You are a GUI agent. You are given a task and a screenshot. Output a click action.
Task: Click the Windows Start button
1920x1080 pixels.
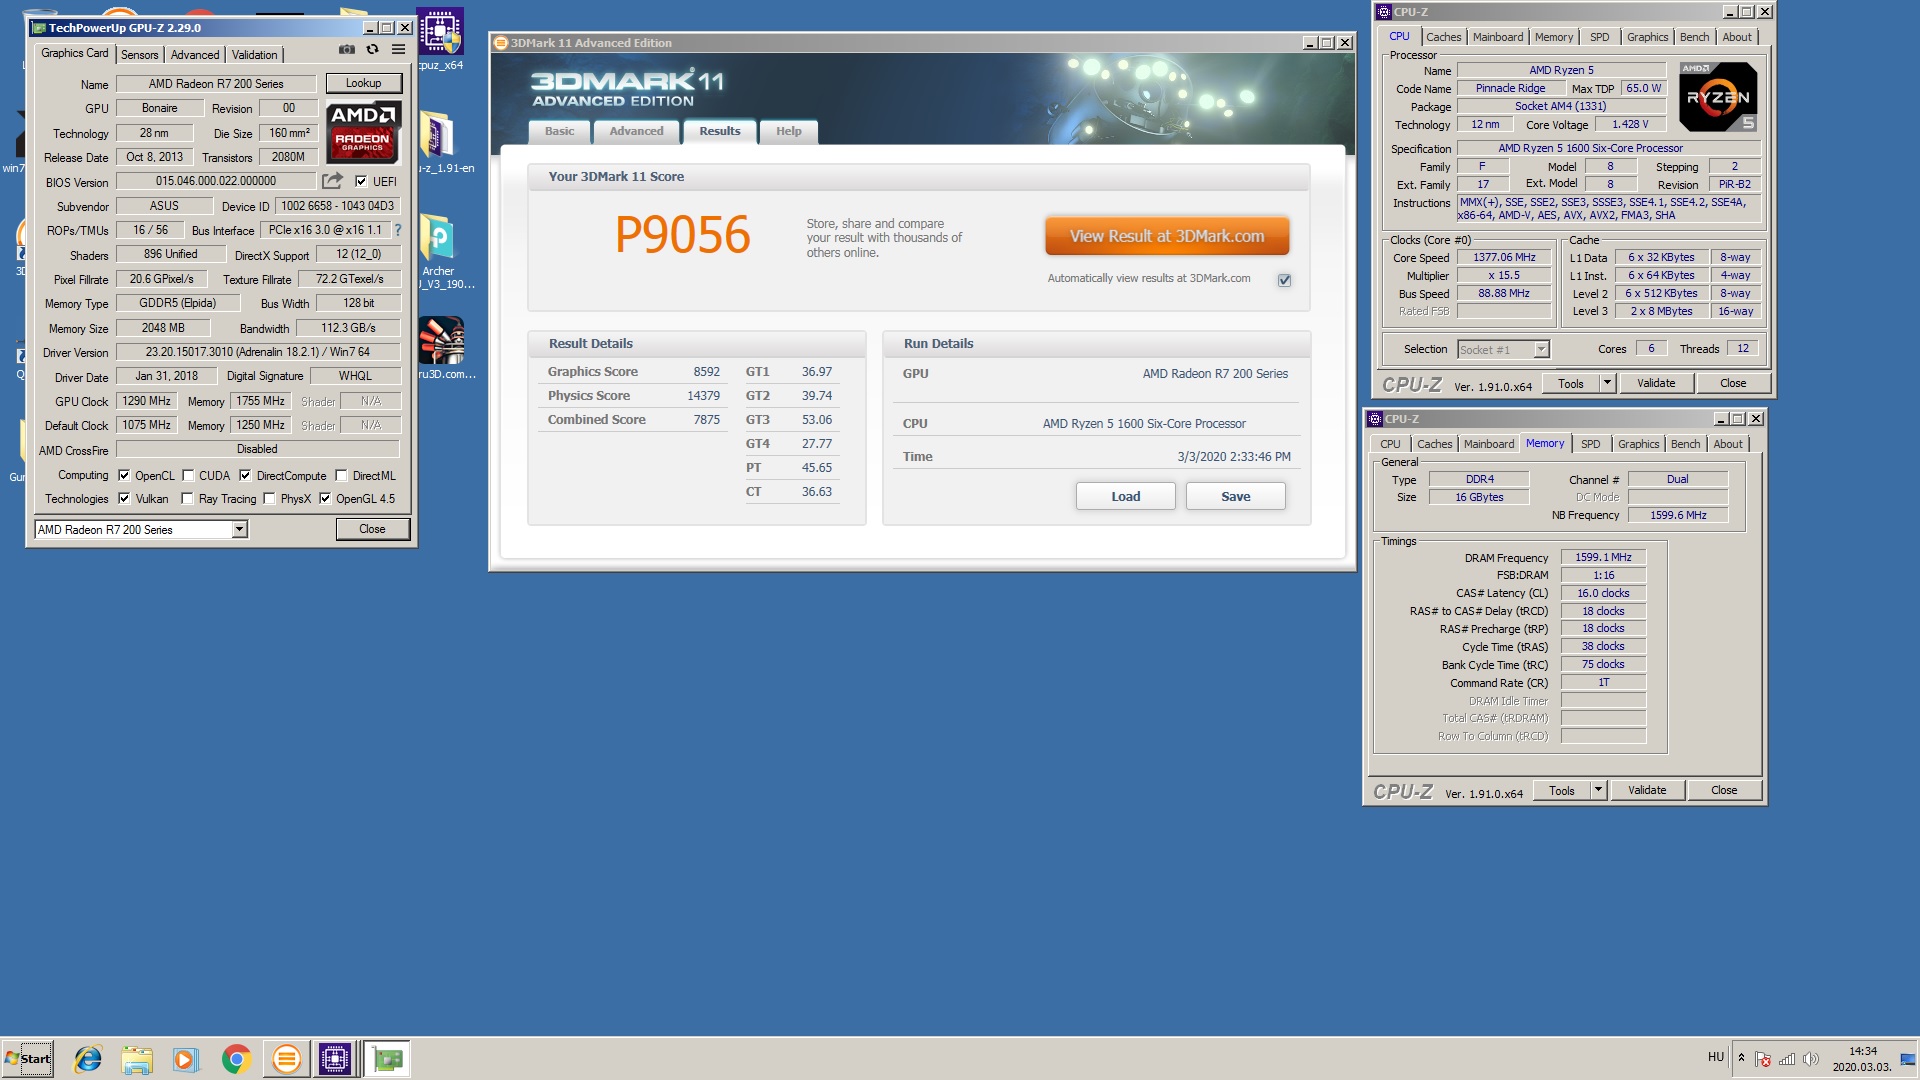pyautogui.click(x=28, y=1059)
